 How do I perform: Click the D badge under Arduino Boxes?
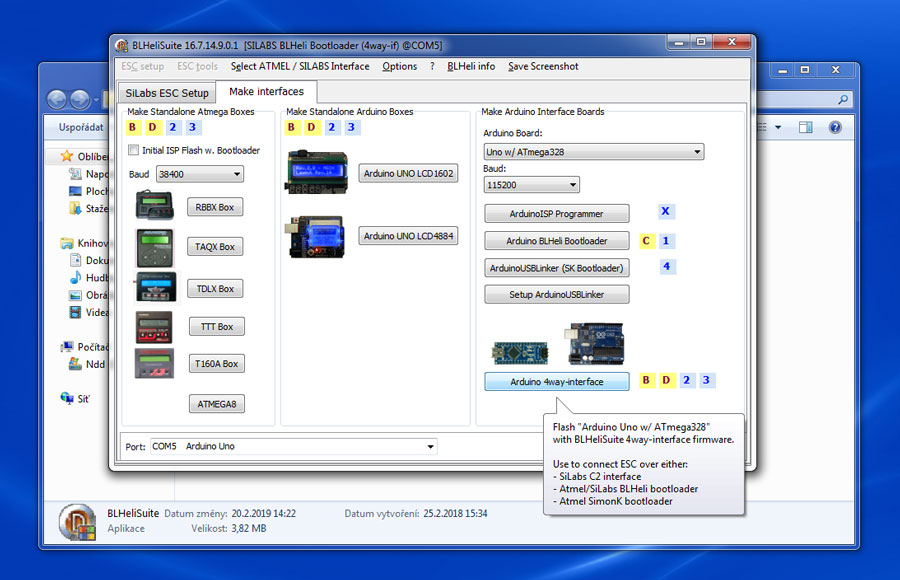[x=311, y=127]
